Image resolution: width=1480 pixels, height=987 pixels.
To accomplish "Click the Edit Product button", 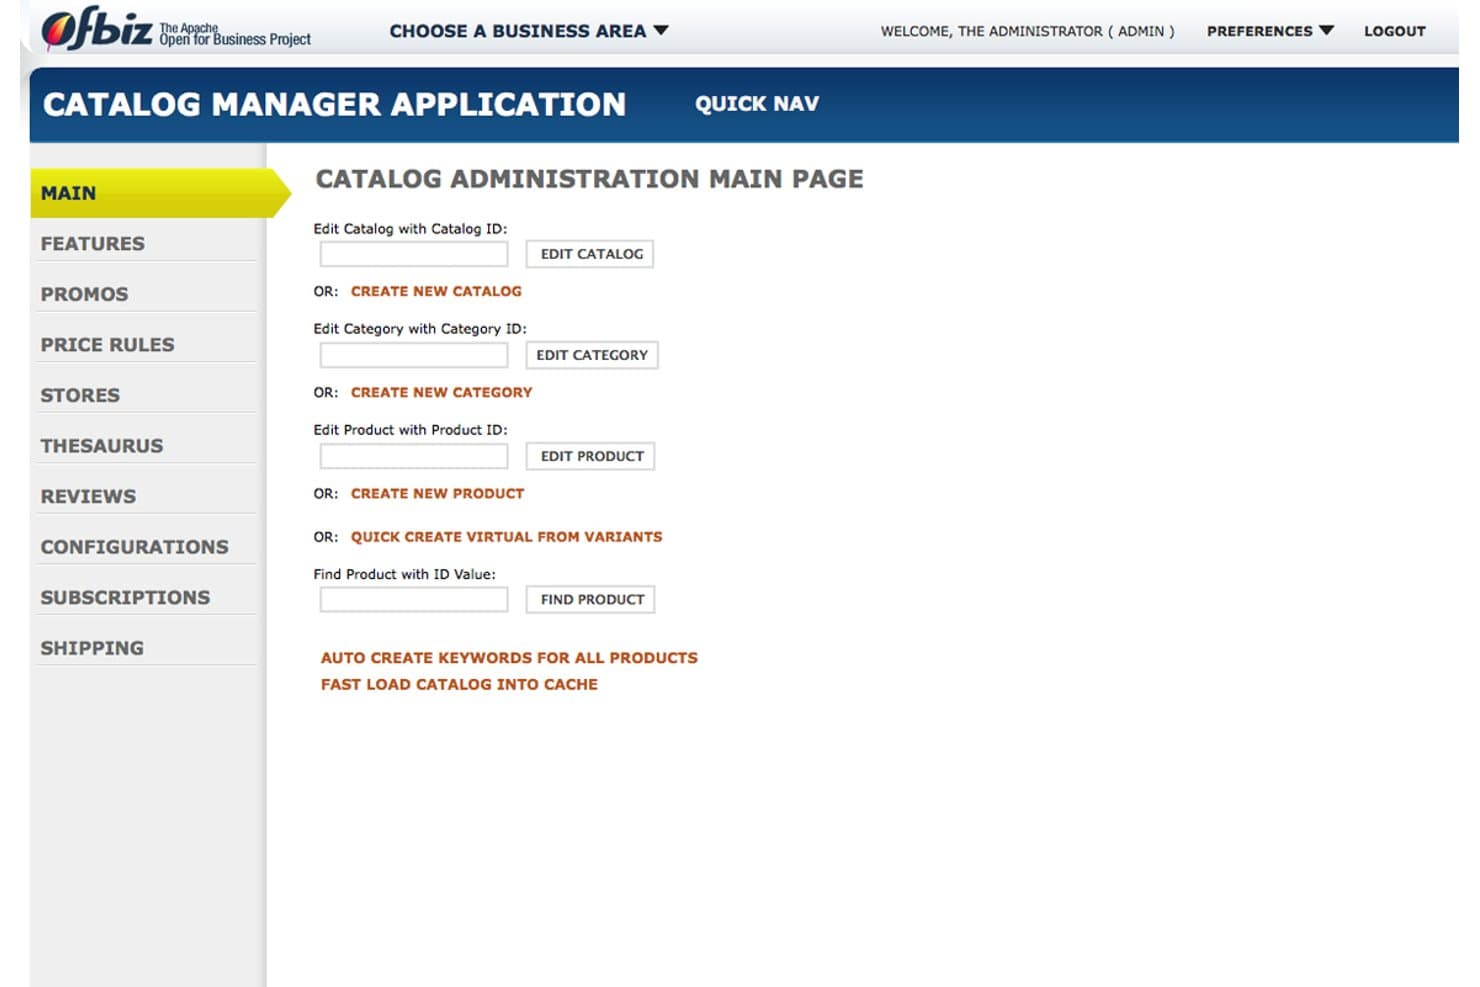I will [x=591, y=456].
